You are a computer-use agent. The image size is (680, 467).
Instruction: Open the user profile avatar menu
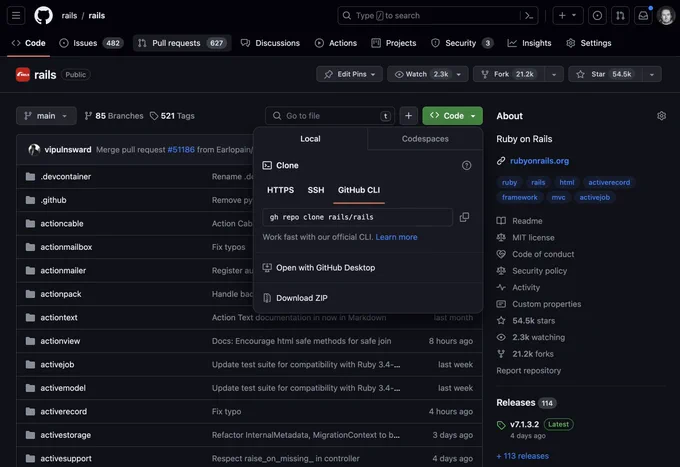coord(666,16)
